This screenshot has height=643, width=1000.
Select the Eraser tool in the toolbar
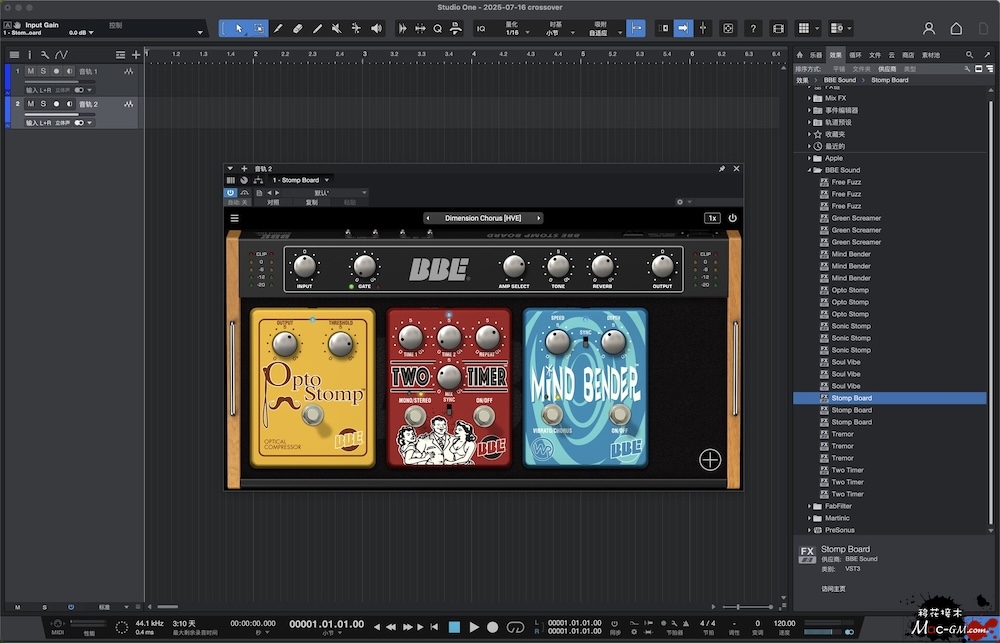297,29
